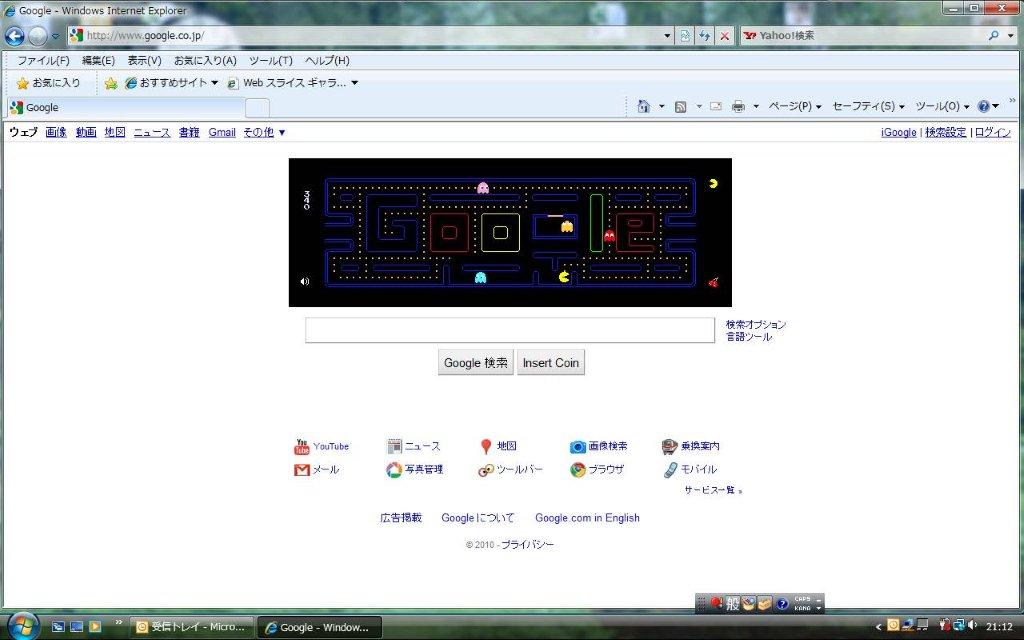Screen dimensions: 1024x640
Task: Open the ページ(P) dropdown
Action: point(795,106)
